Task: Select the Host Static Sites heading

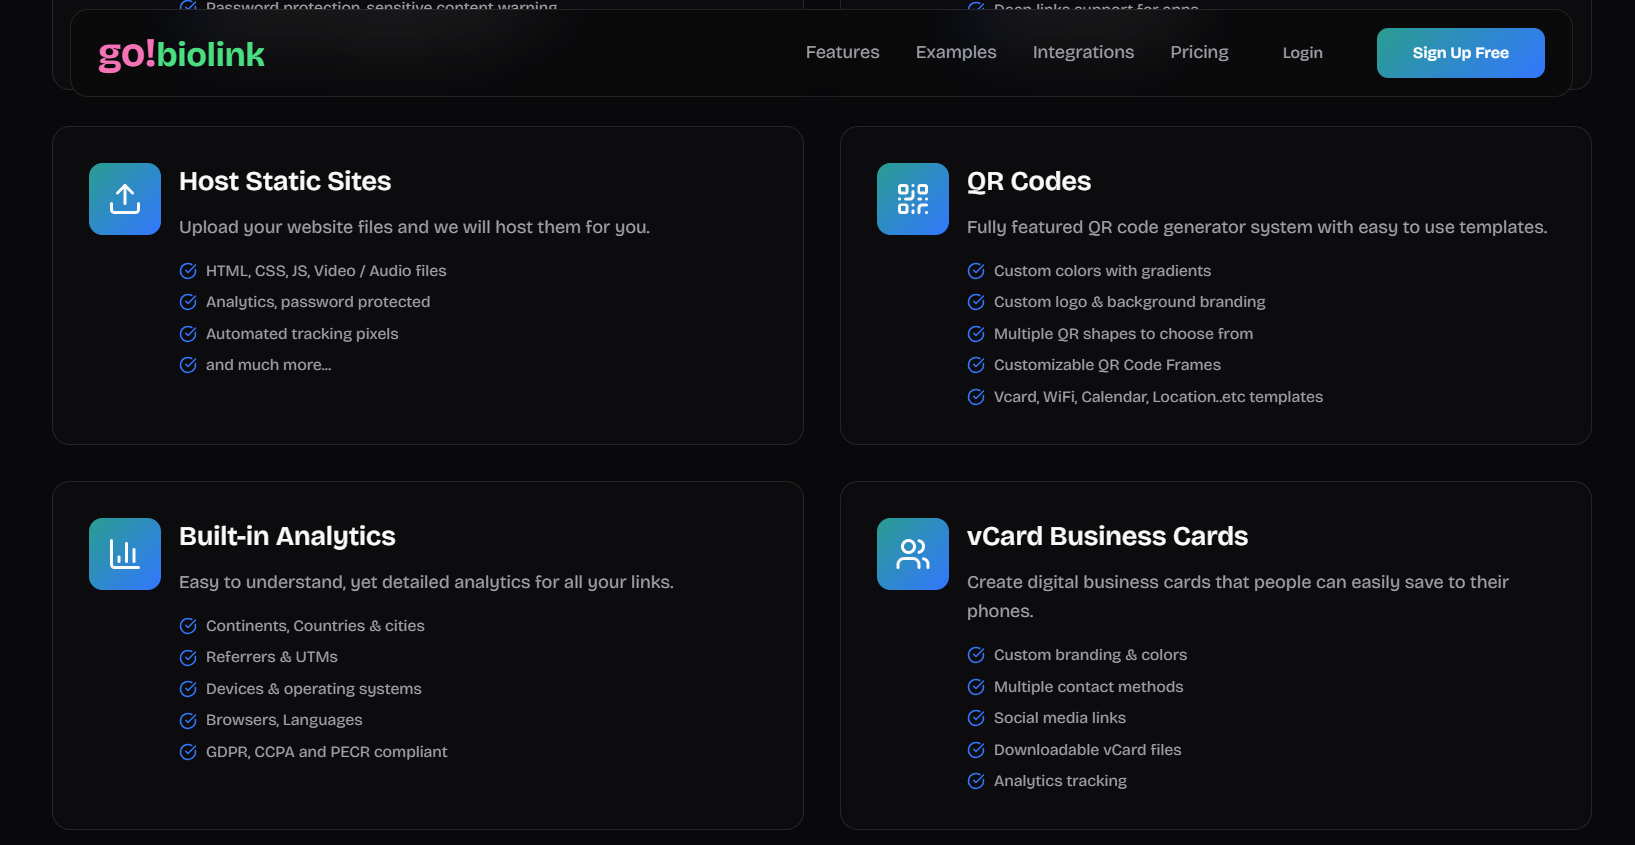Action: pyautogui.click(x=285, y=181)
